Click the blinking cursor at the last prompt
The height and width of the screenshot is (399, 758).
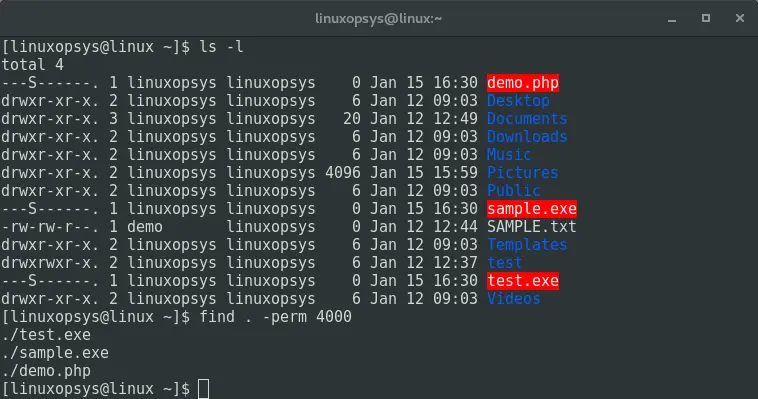(204, 389)
